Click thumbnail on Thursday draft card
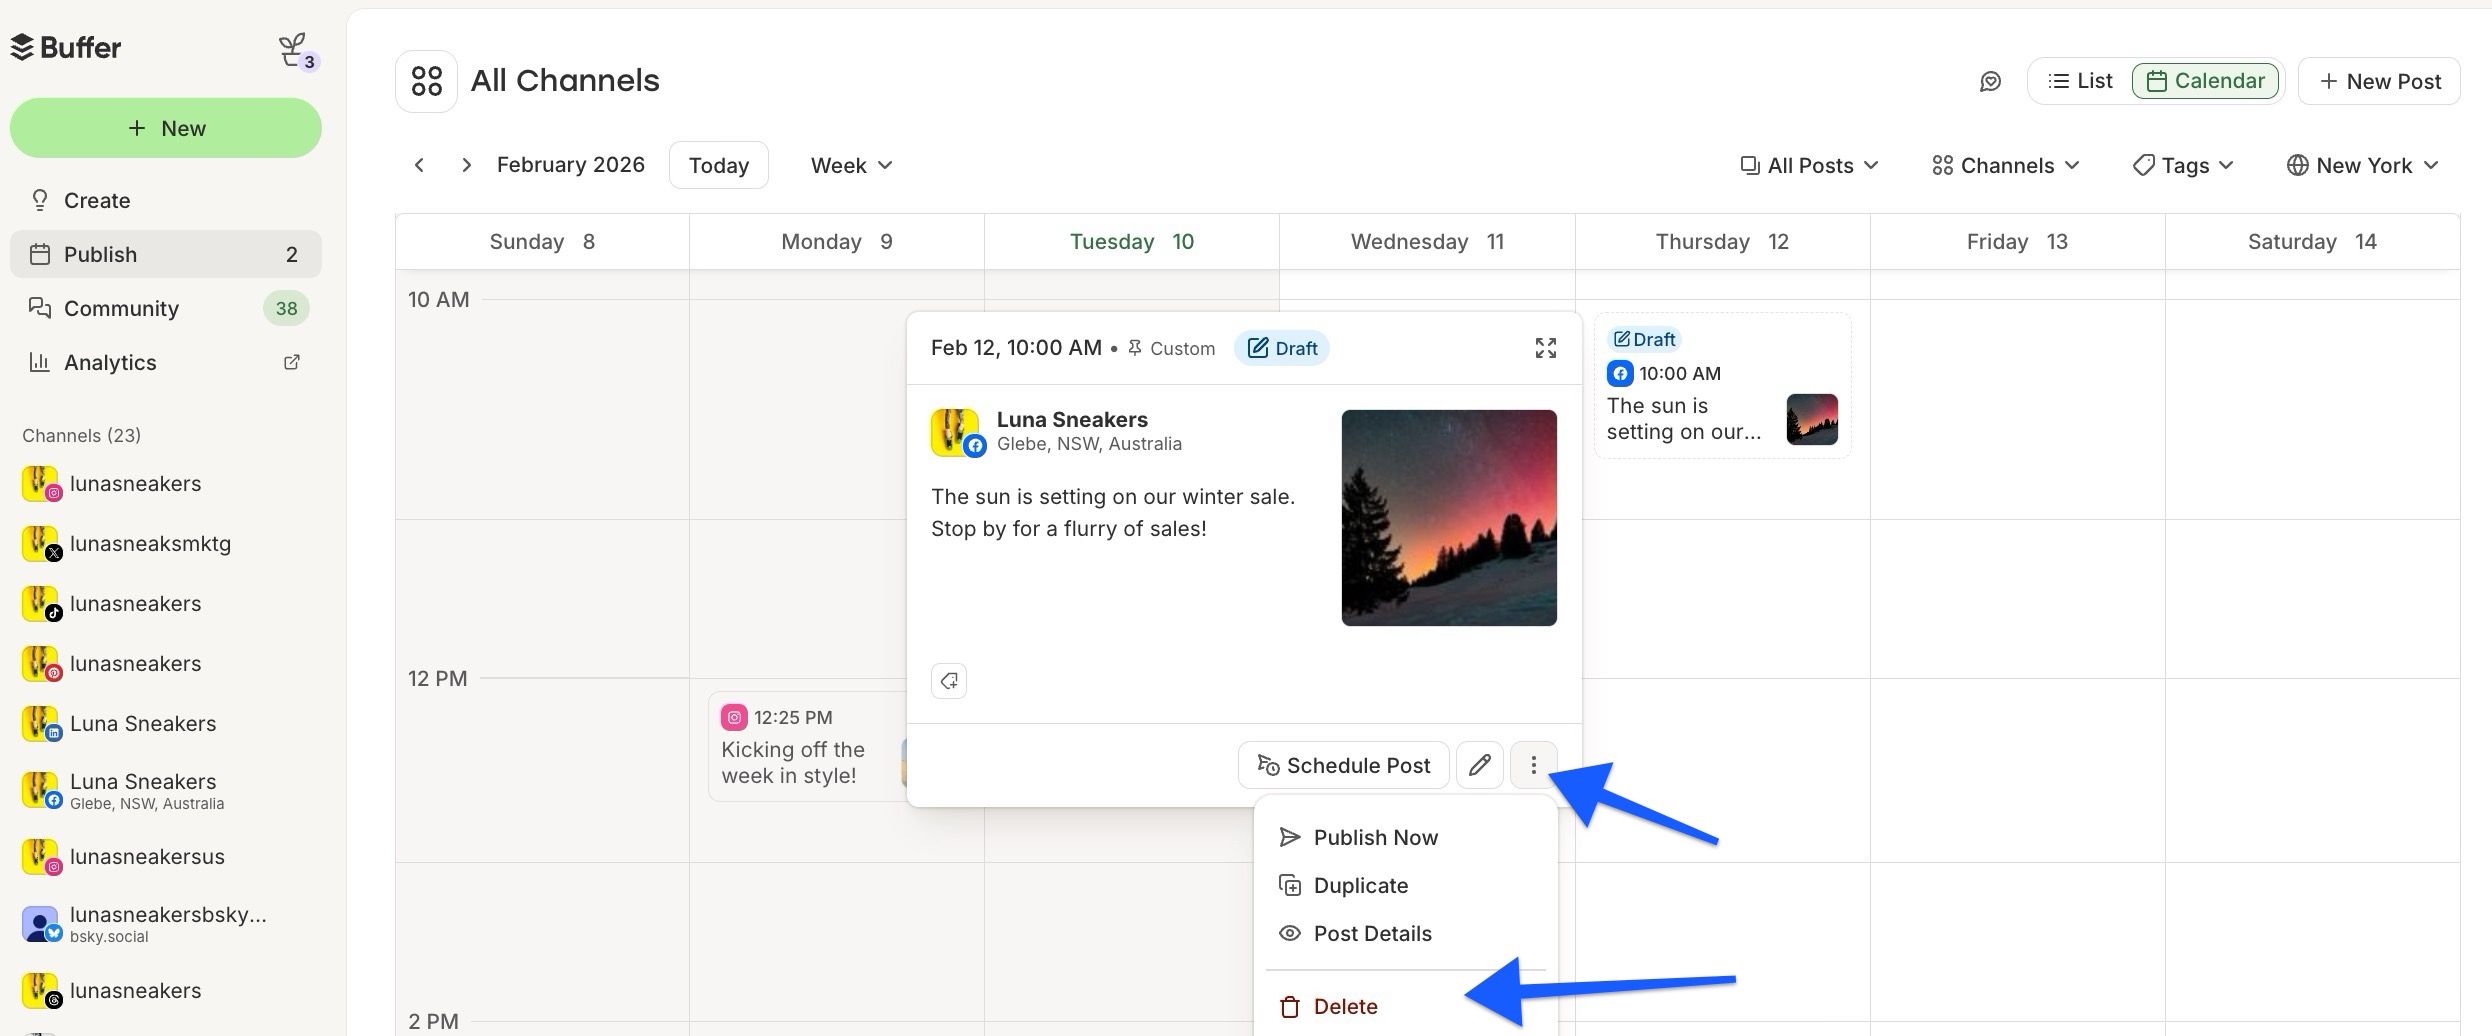The height and width of the screenshot is (1036, 2492). [1812, 419]
